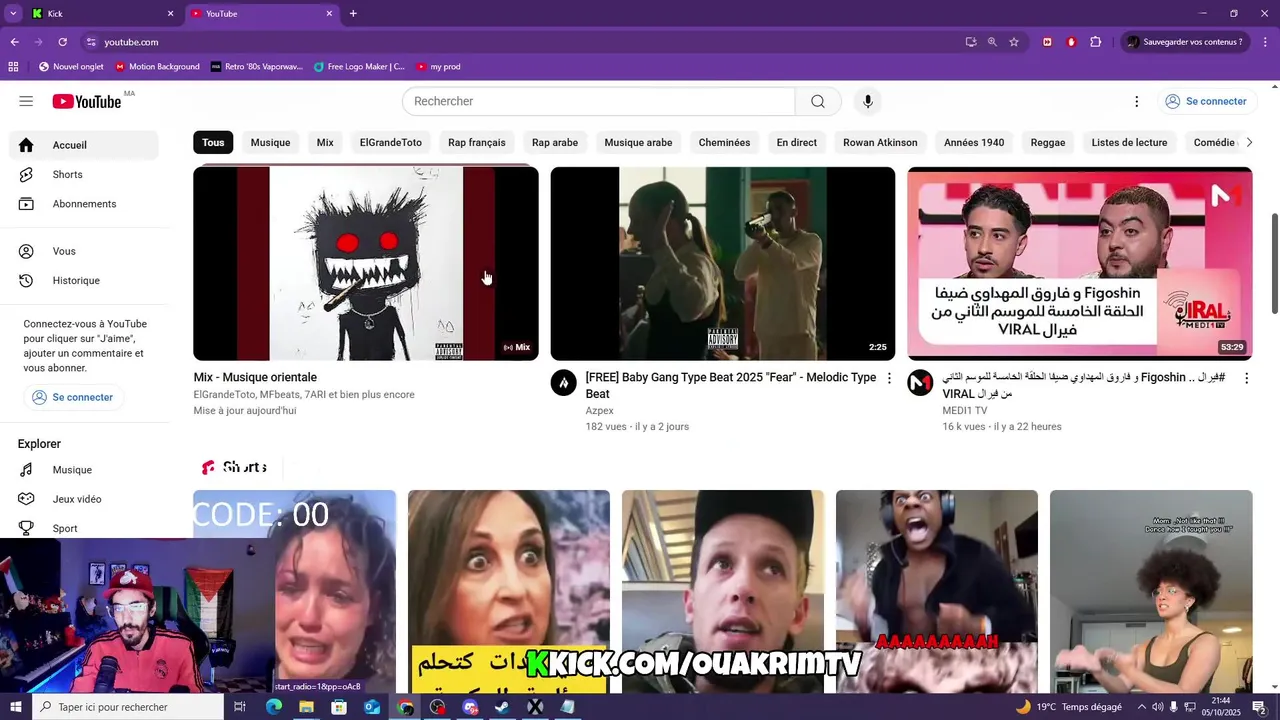The image size is (1280, 720).
Task: Open the Mix Musique orientale thumbnail
Action: [x=366, y=264]
